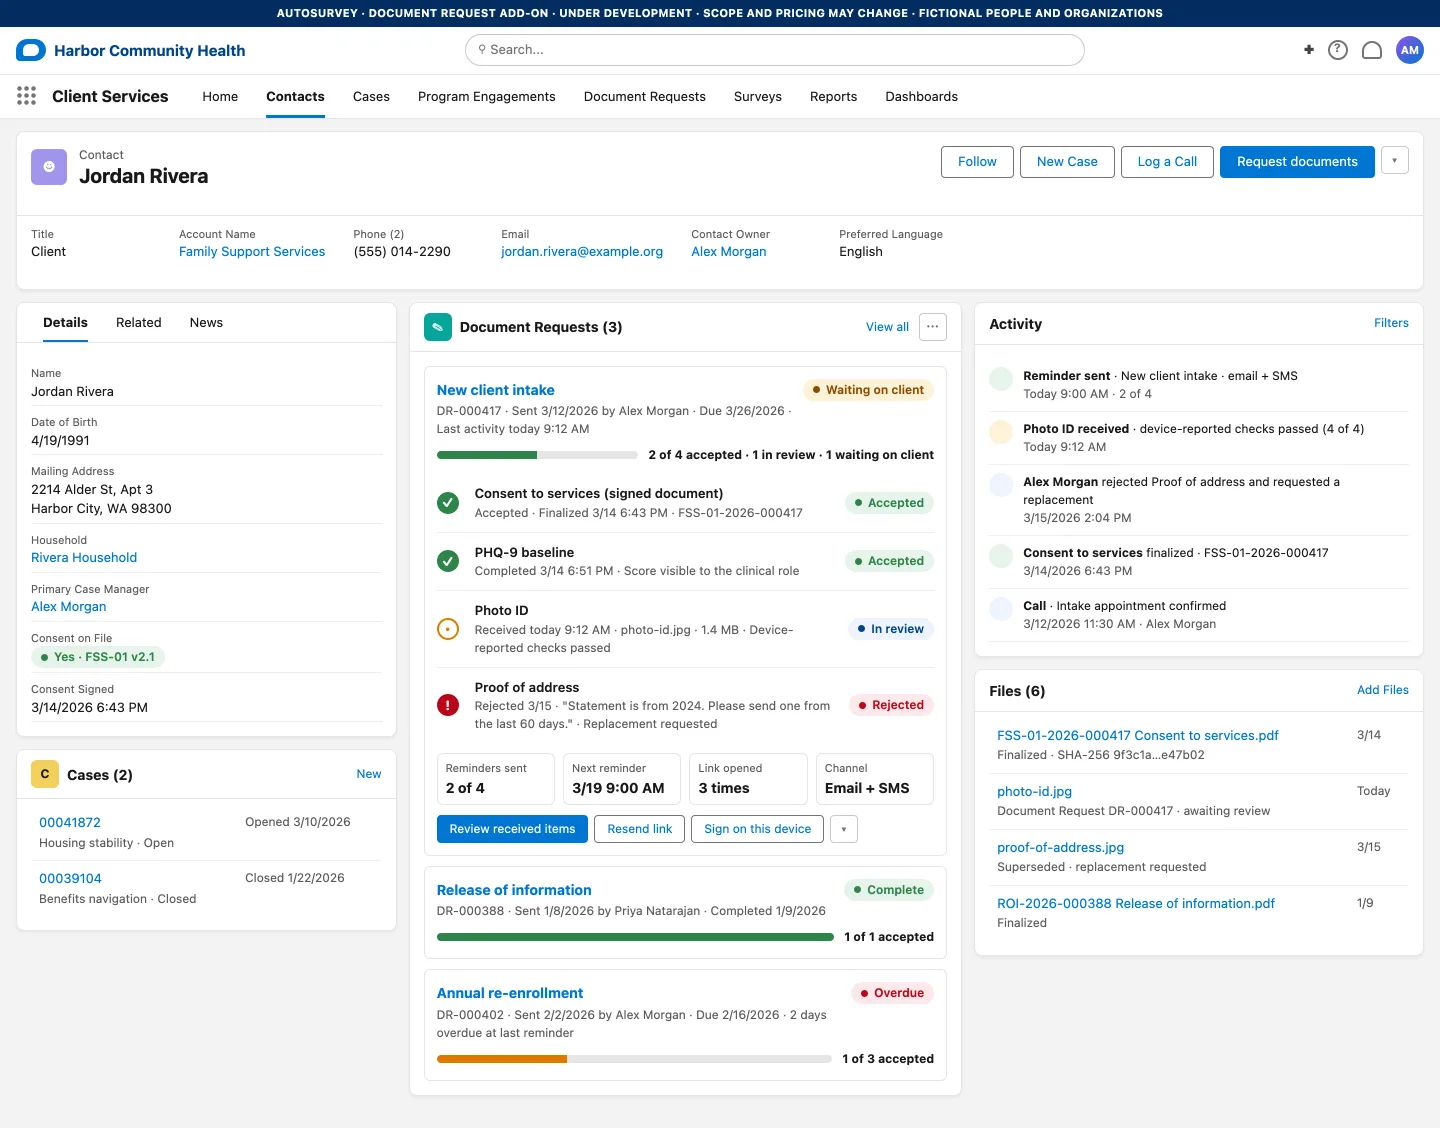
Task: Open the Rivera Household link
Action: point(84,558)
